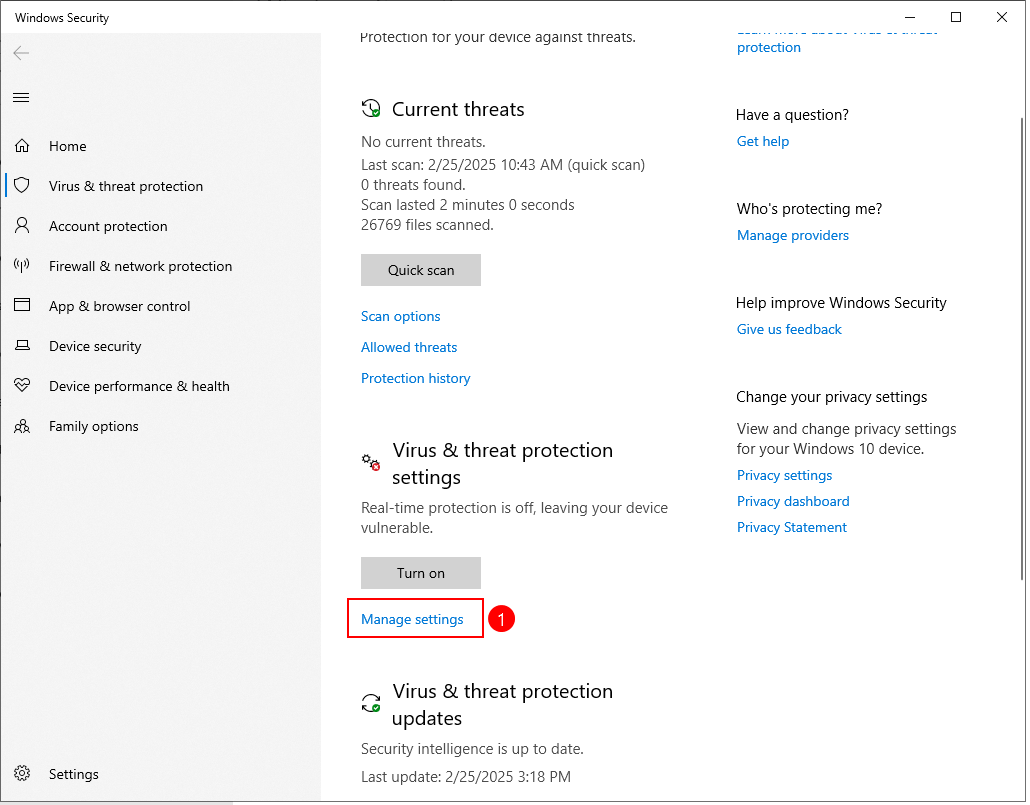Click the back arrow icon
Viewport: 1030px width, 805px height.
[21, 53]
